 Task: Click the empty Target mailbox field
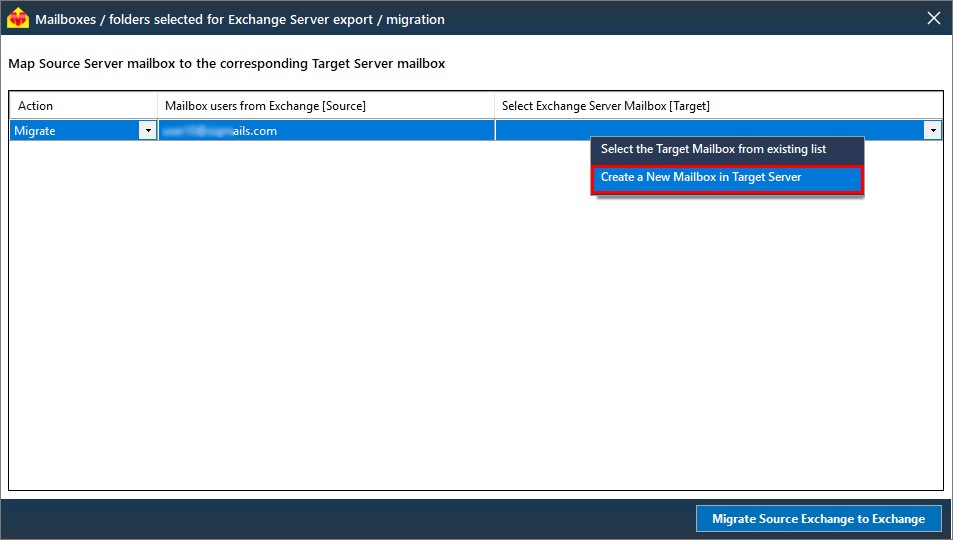tap(709, 130)
